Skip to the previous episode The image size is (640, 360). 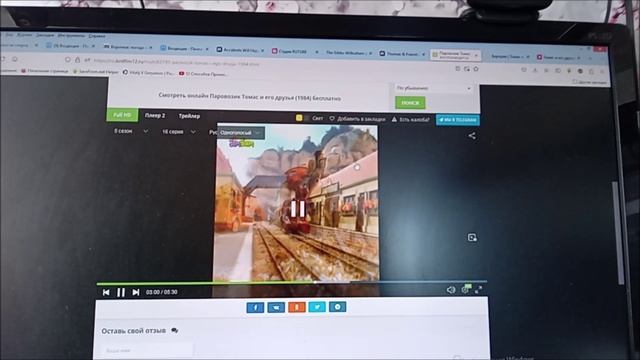coord(106,292)
